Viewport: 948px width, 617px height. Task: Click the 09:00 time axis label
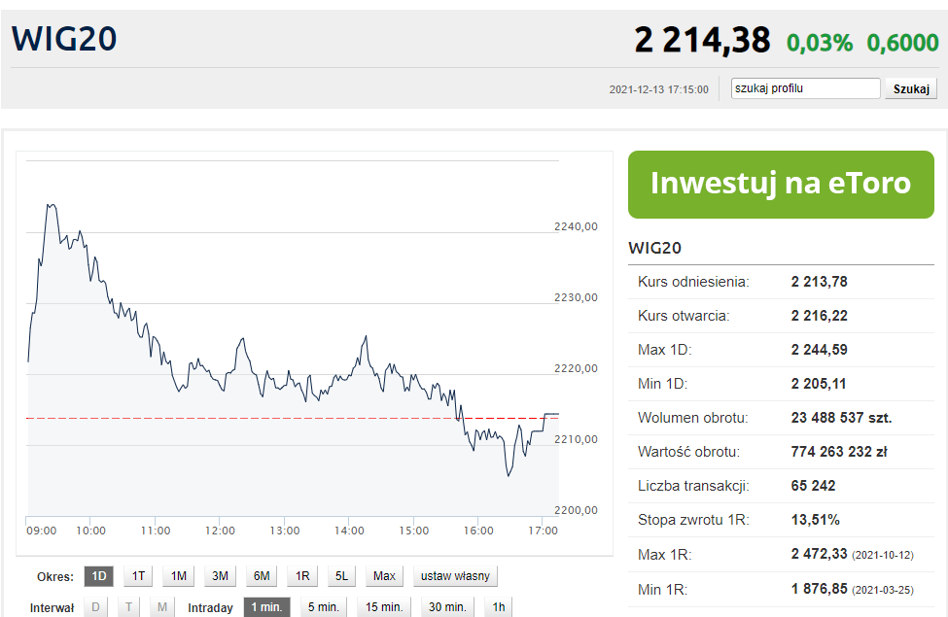41,531
